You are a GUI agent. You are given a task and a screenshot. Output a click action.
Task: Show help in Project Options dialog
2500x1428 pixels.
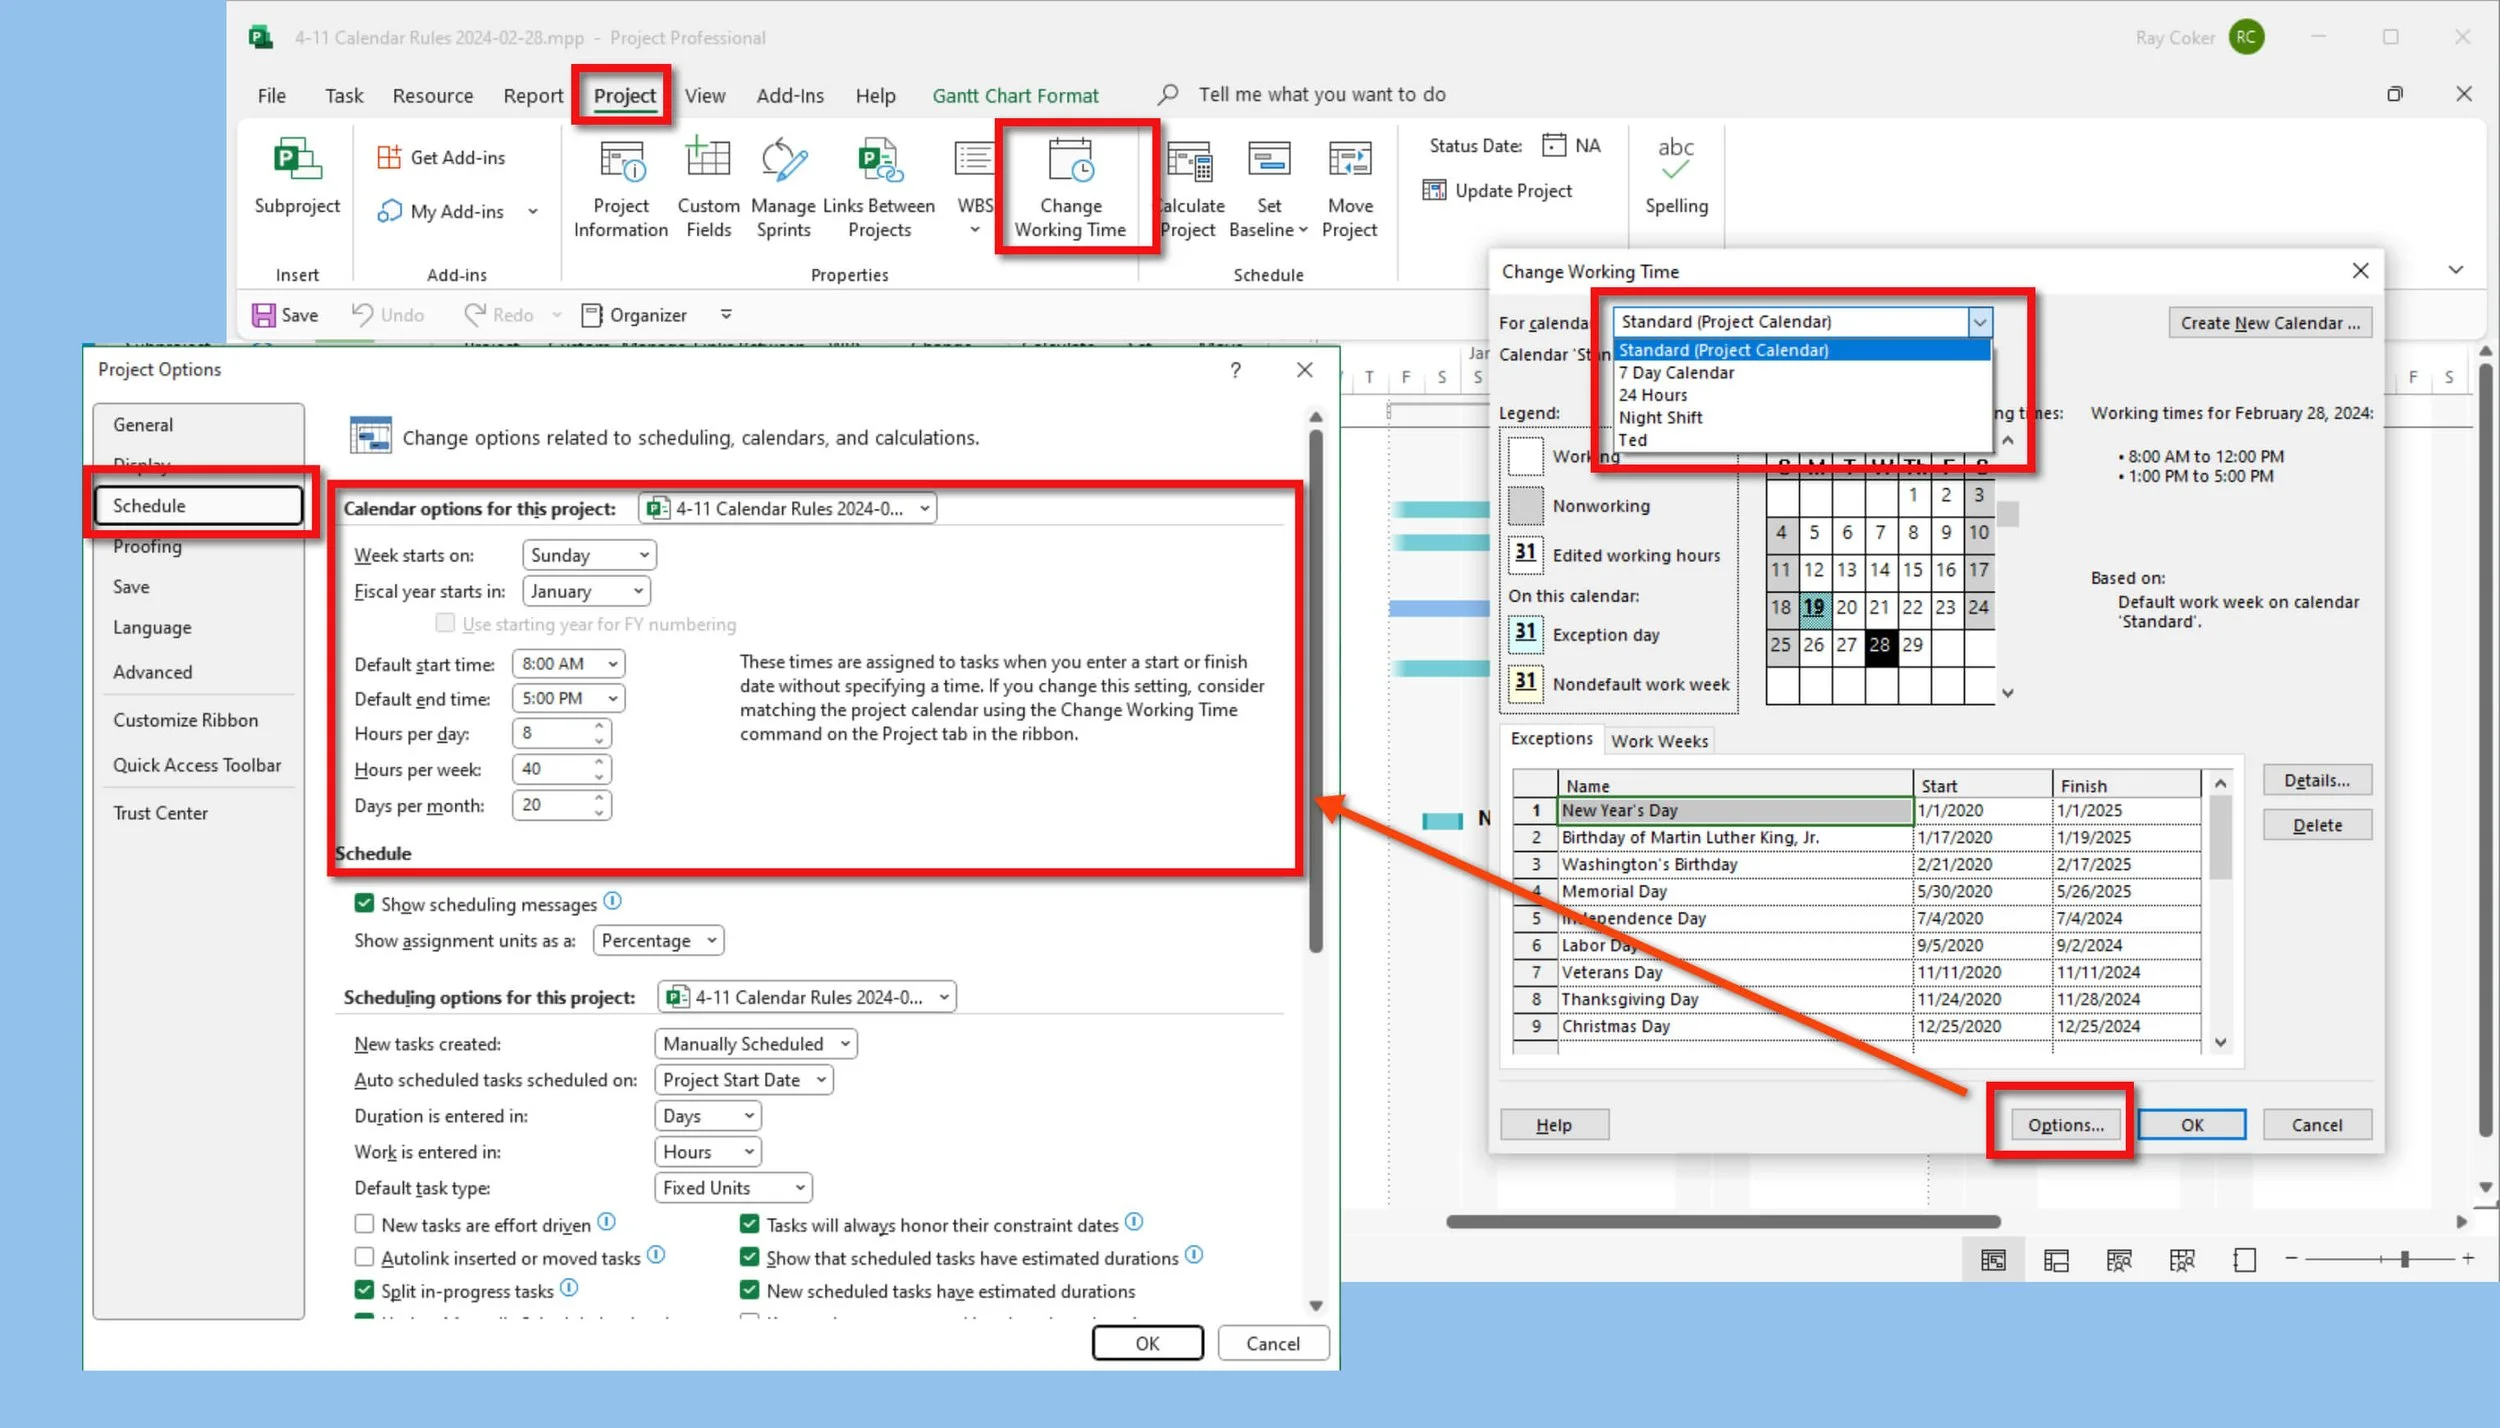(1235, 370)
